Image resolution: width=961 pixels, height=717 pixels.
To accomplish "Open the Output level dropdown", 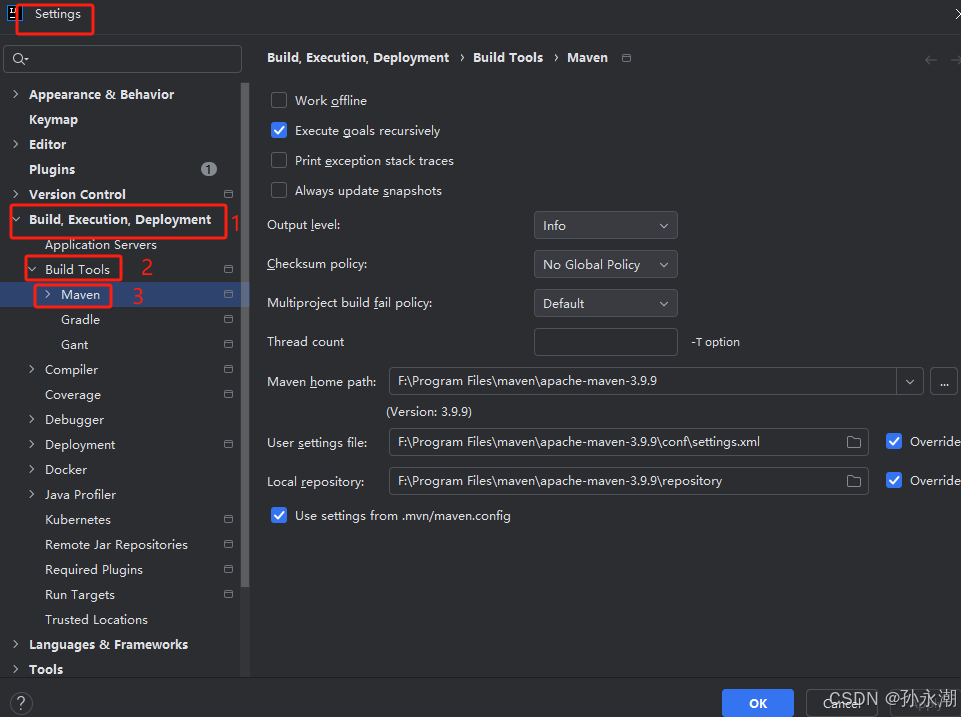I will (x=605, y=225).
